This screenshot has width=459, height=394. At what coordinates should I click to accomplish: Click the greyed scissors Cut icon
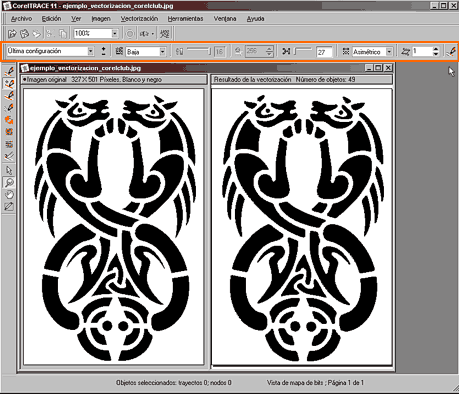click(x=50, y=33)
